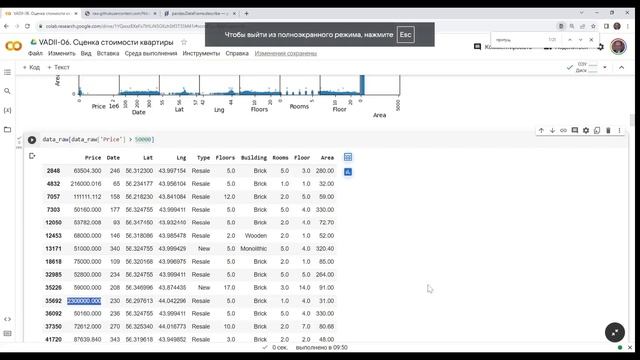Switch to the raw.githubusercontent.com tab
This screenshot has height=360, width=640.
click(x=120, y=13)
